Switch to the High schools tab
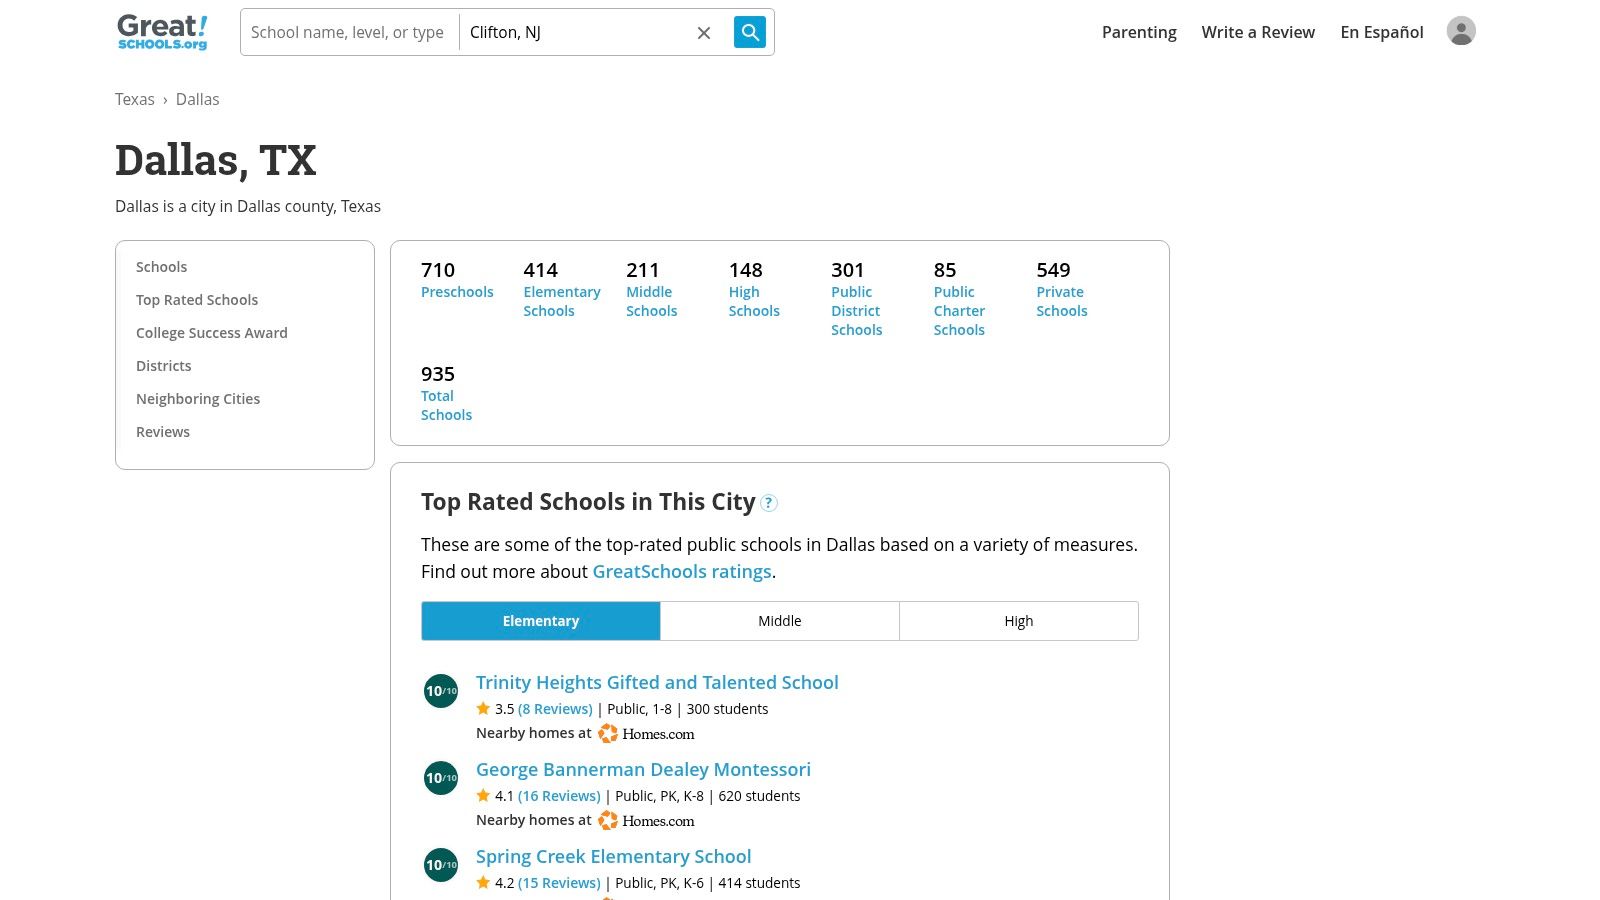The image size is (1600, 900). pos(1018,620)
